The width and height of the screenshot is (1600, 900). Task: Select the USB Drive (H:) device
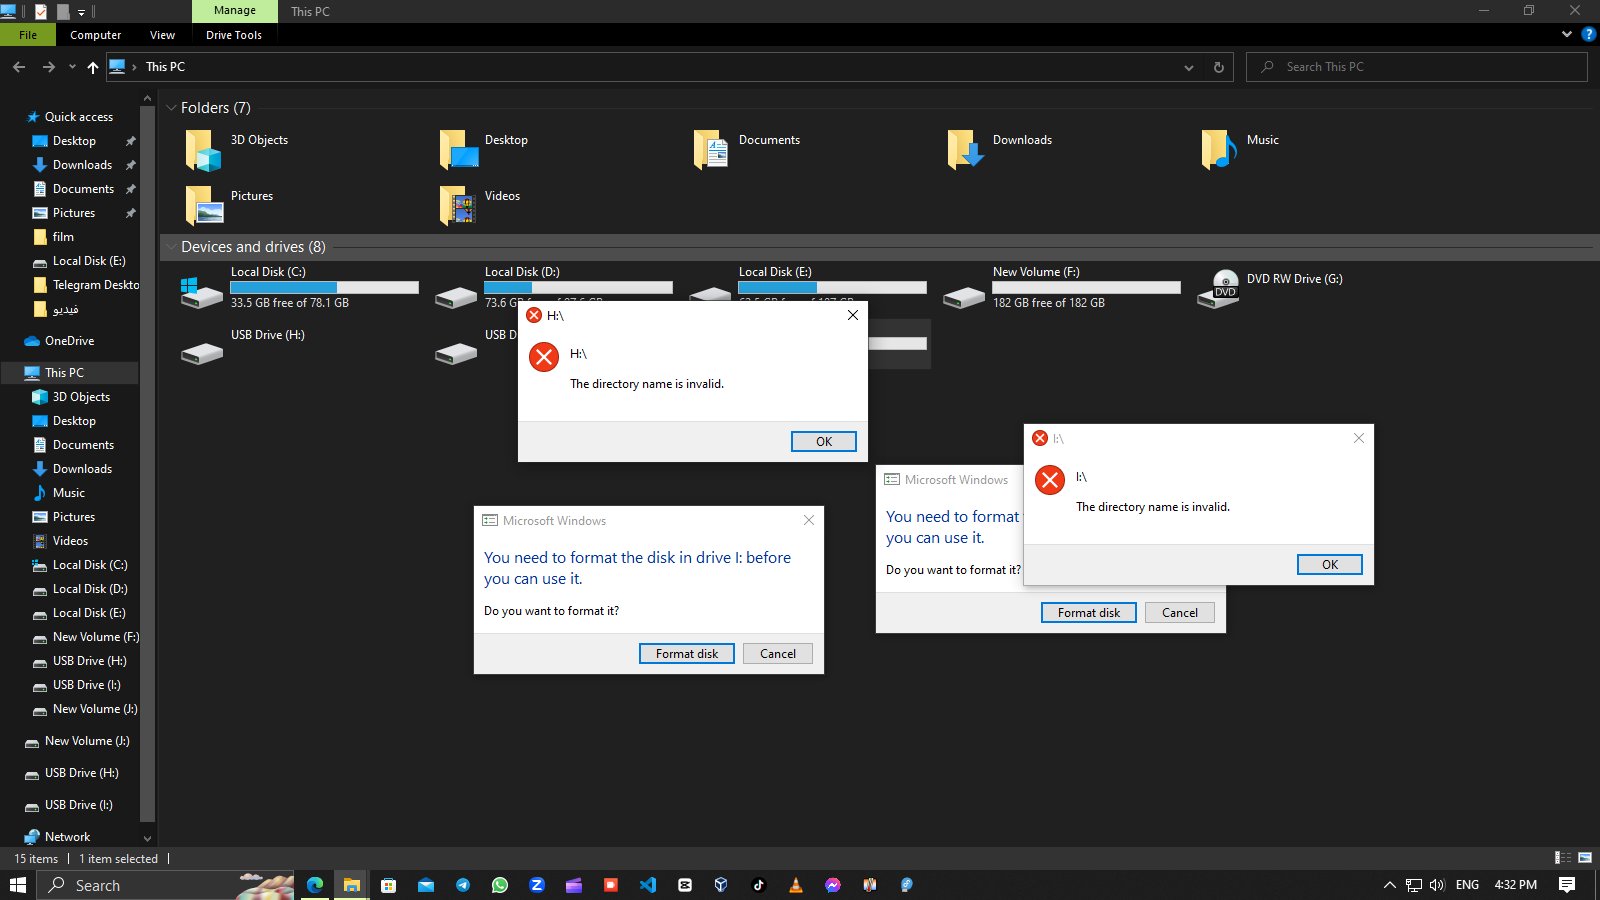point(267,335)
